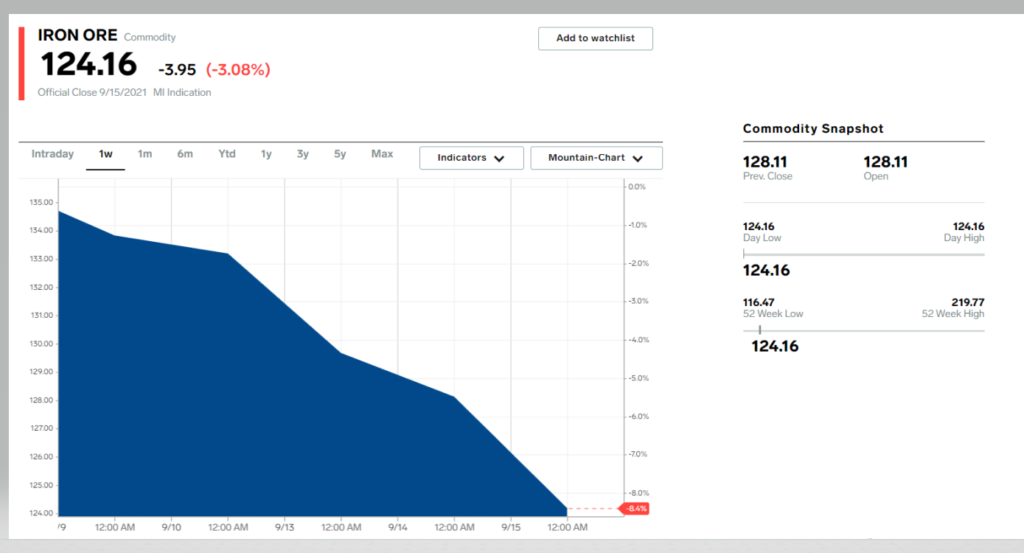The image size is (1024, 553).
Task: Show the 3y chart range
Action: point(303,154)
